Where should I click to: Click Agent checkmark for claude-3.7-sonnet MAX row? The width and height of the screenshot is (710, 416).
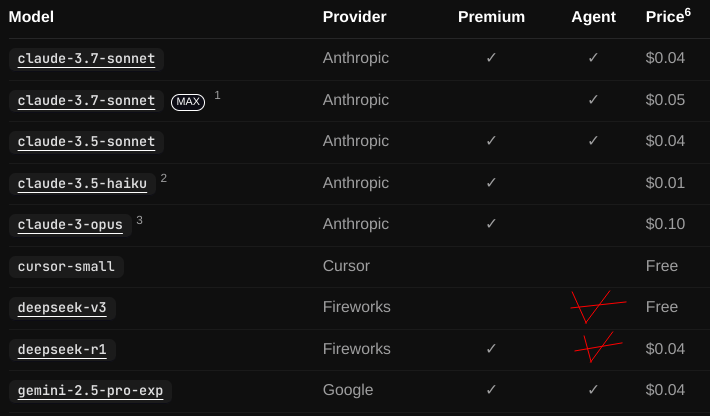click(593, 100)
